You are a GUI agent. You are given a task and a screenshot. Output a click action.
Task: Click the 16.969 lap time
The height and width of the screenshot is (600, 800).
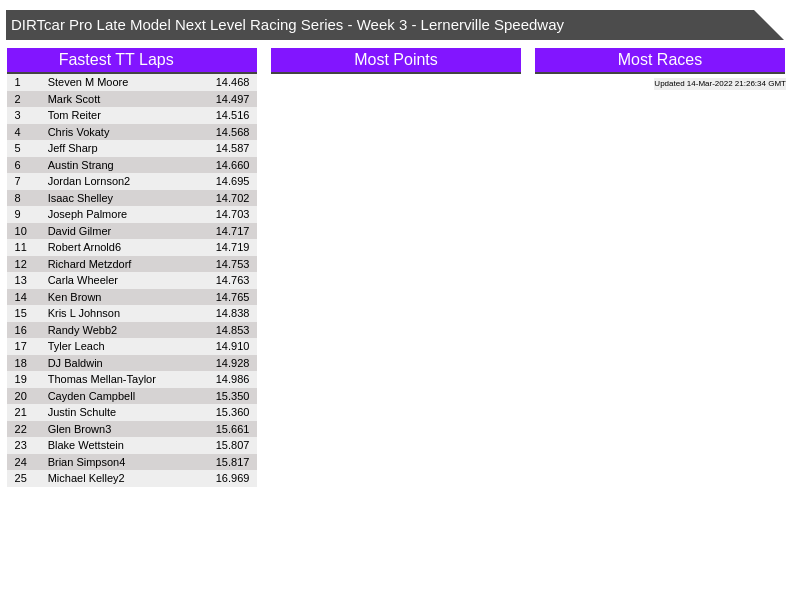(x=232, y=478)
